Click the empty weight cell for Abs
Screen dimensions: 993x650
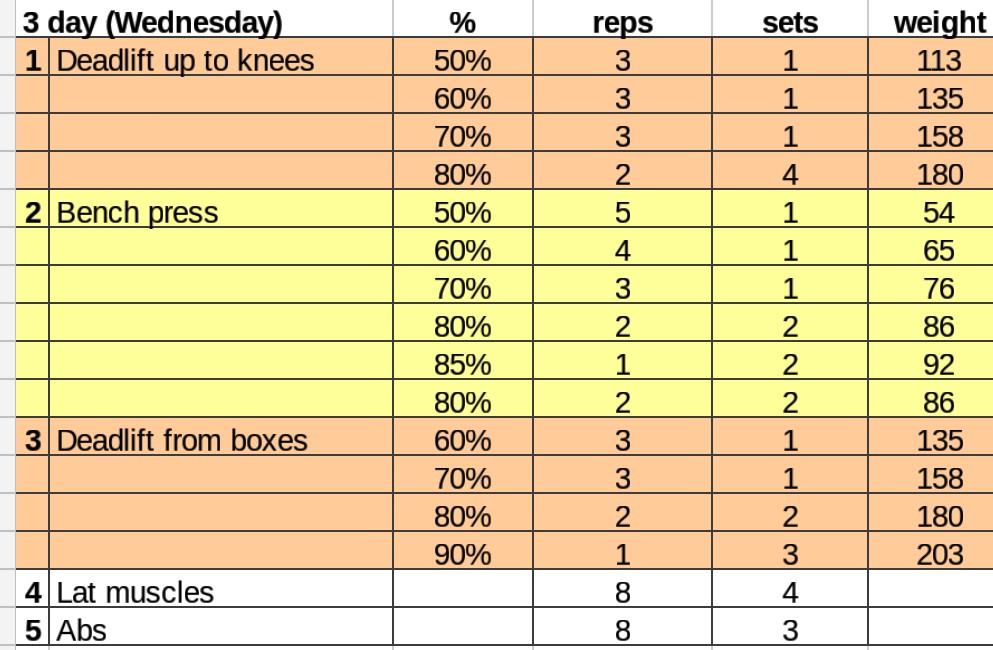pos(930,631)
